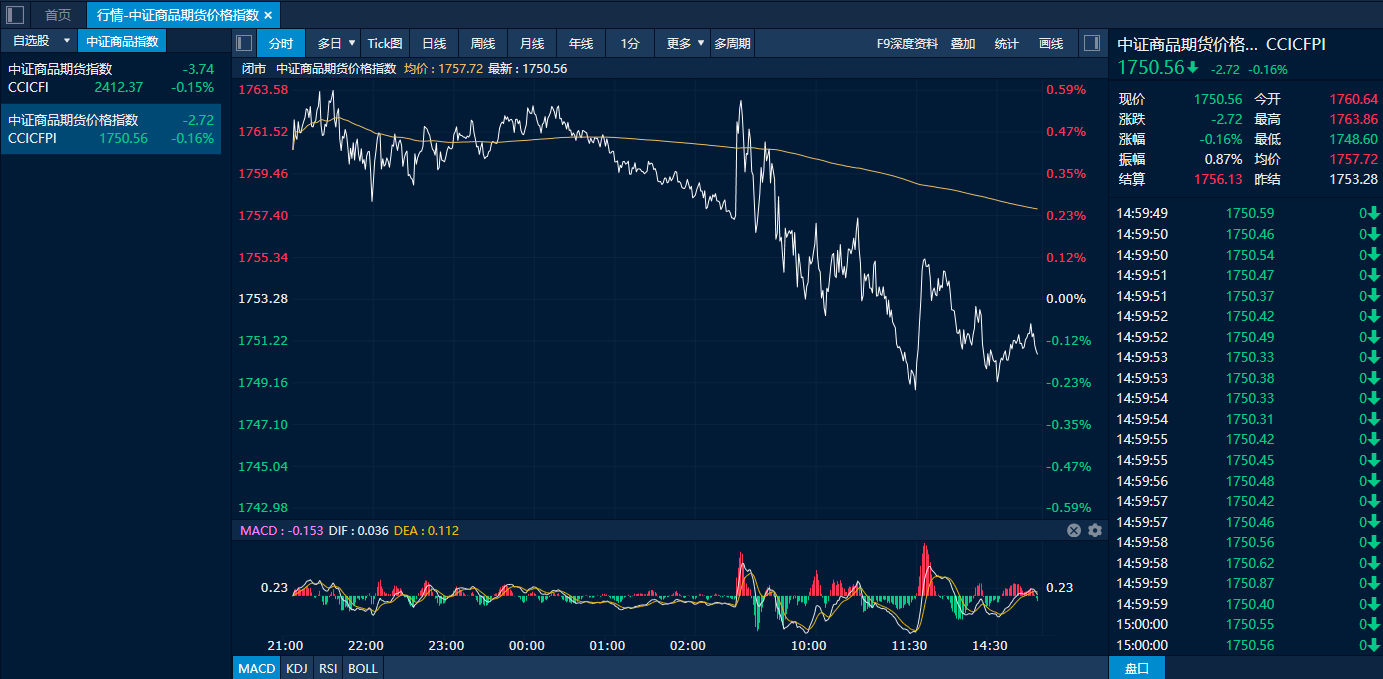Click the down arrow on the 14:59:49 tick row
Screen dimensions: 1383x679
coord(1373,213)
